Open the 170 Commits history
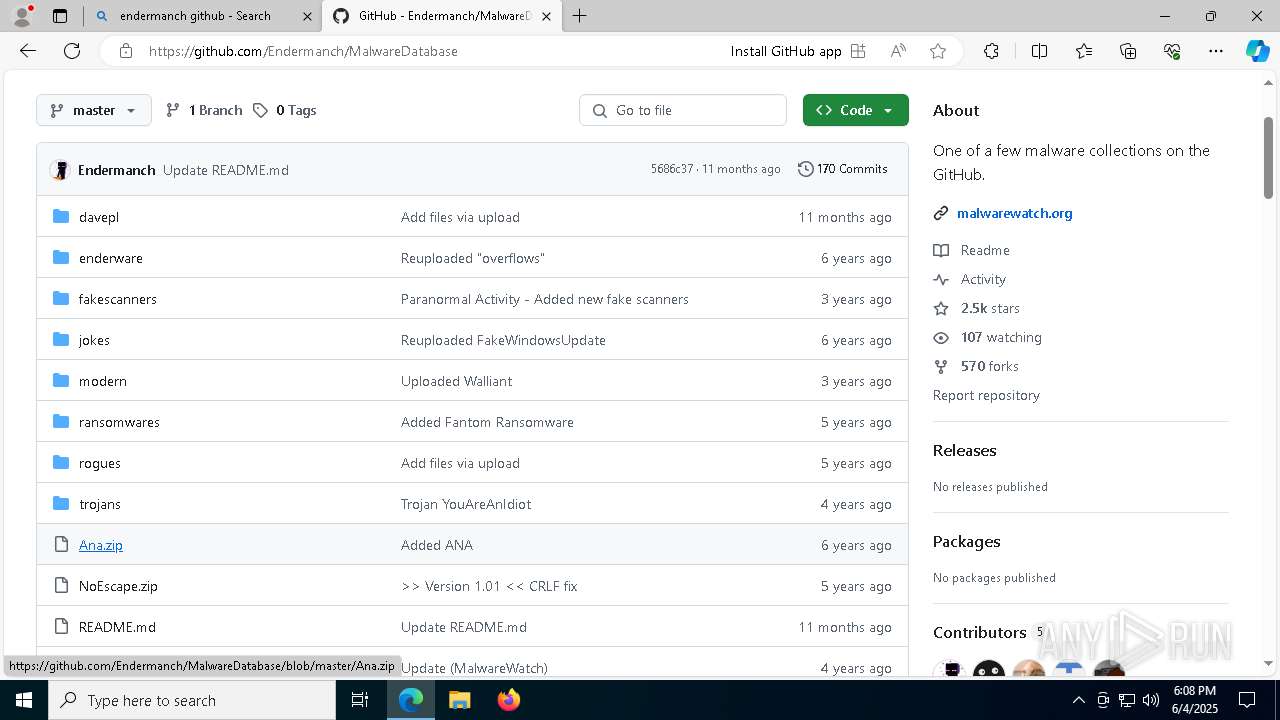This screenshot has height=720, width=1280. pyautogui.click(x=843, y=169)
